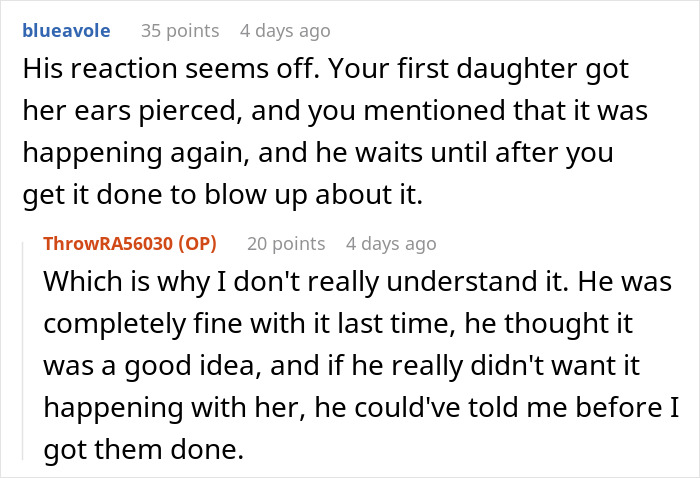Open blueavole's user profile
The image size is (700, 478).
(68, 31)
